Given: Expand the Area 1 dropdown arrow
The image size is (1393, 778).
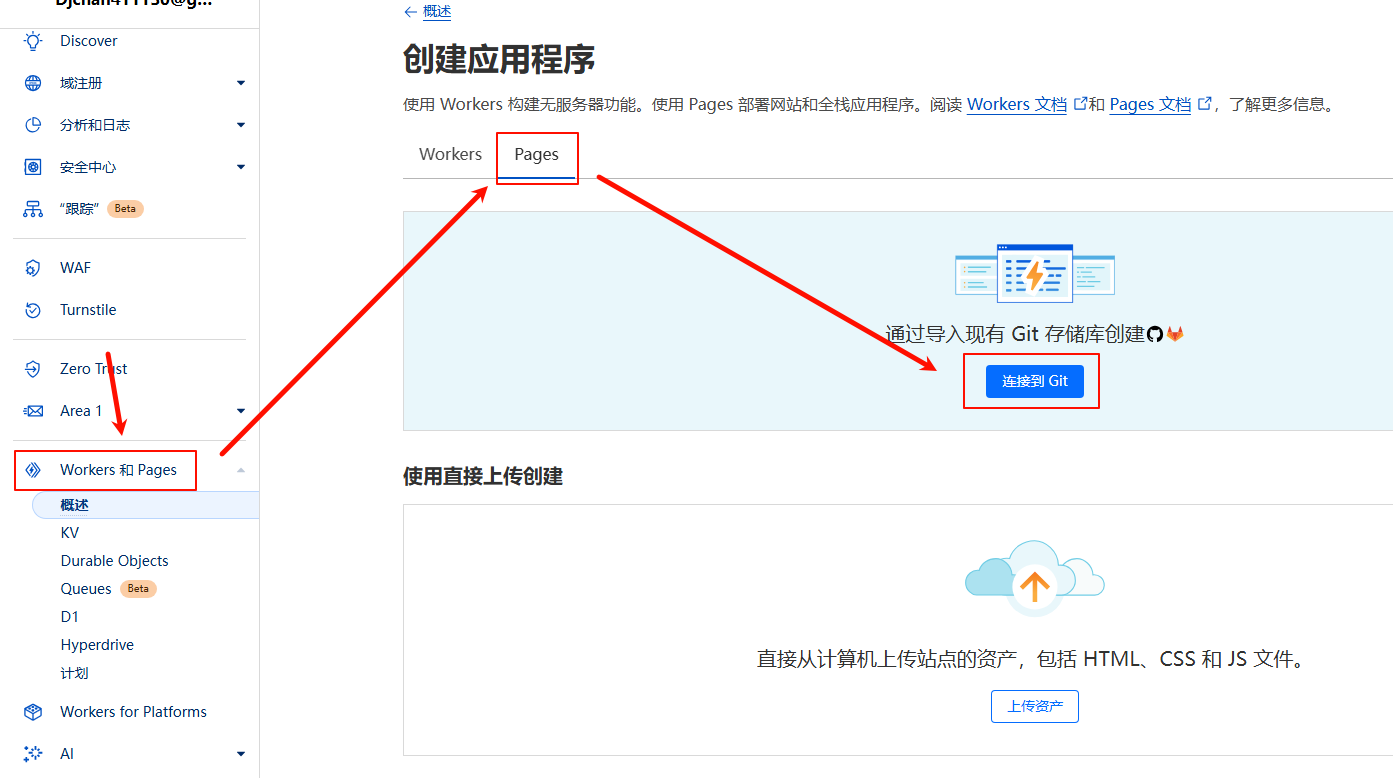Looking at the screenshot, I should [241, 411].
